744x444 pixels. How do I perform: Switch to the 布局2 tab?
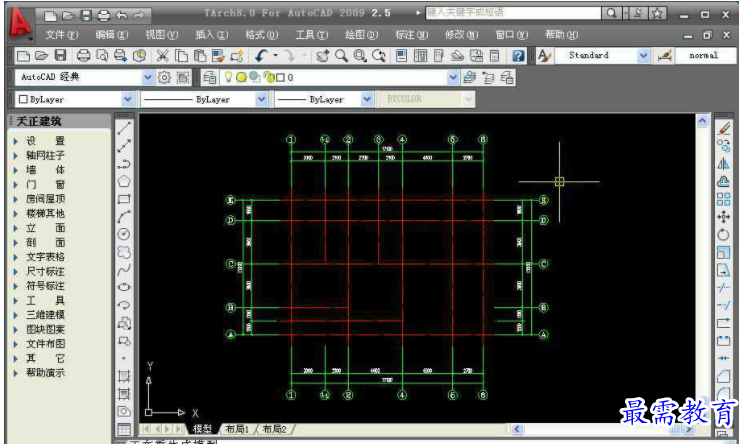(274, 429)
